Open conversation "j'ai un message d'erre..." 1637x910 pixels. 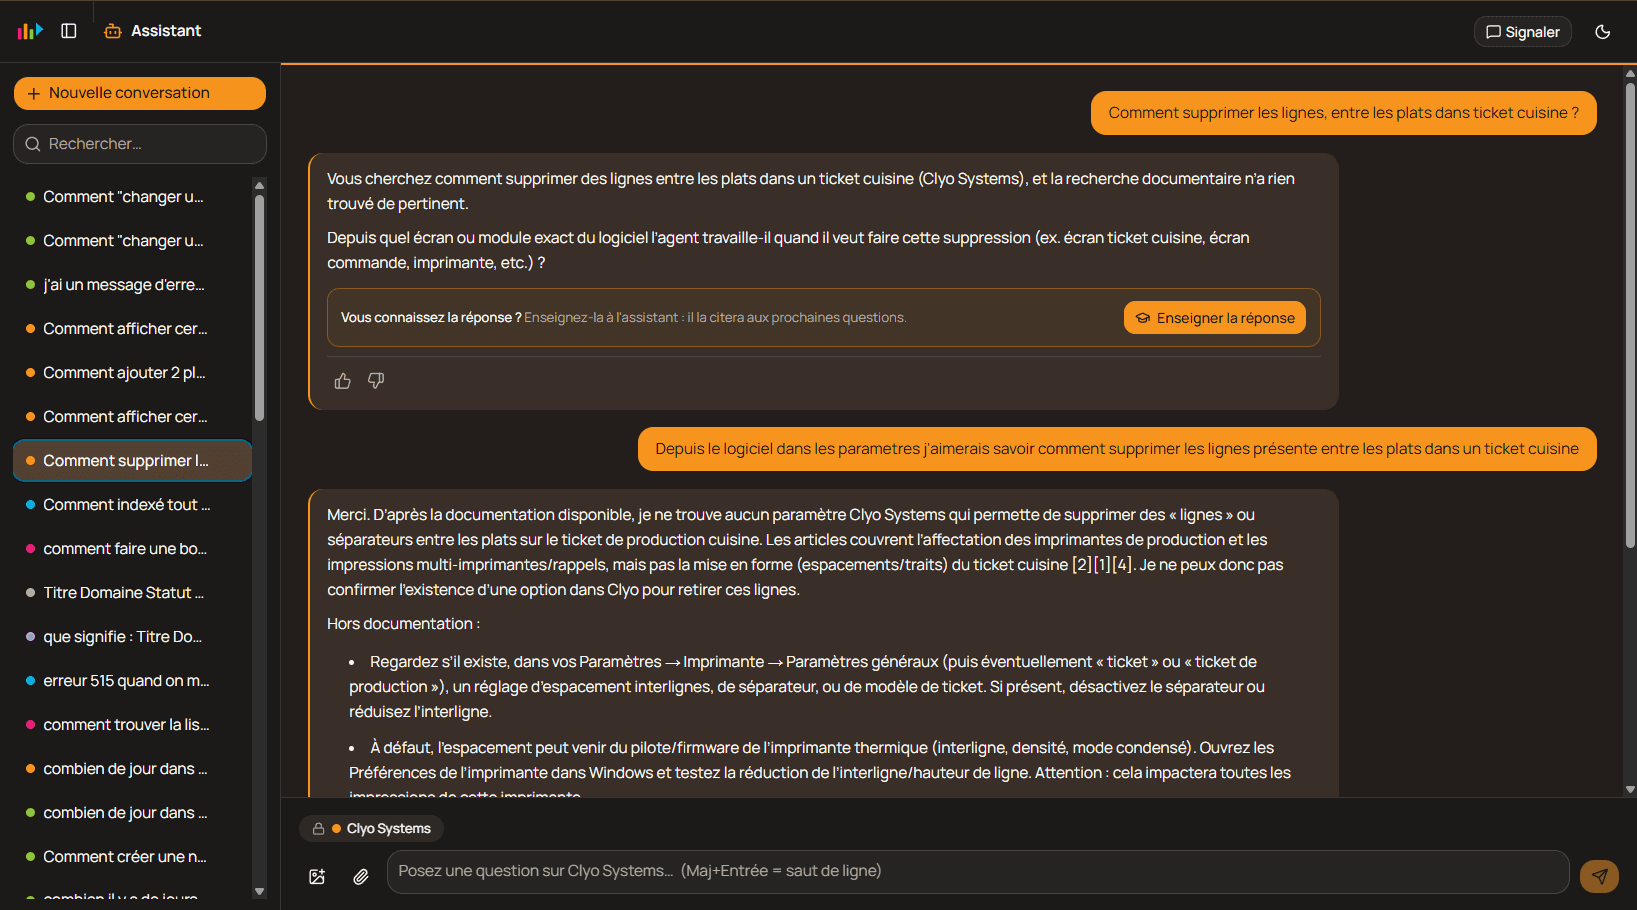point(132,285)
